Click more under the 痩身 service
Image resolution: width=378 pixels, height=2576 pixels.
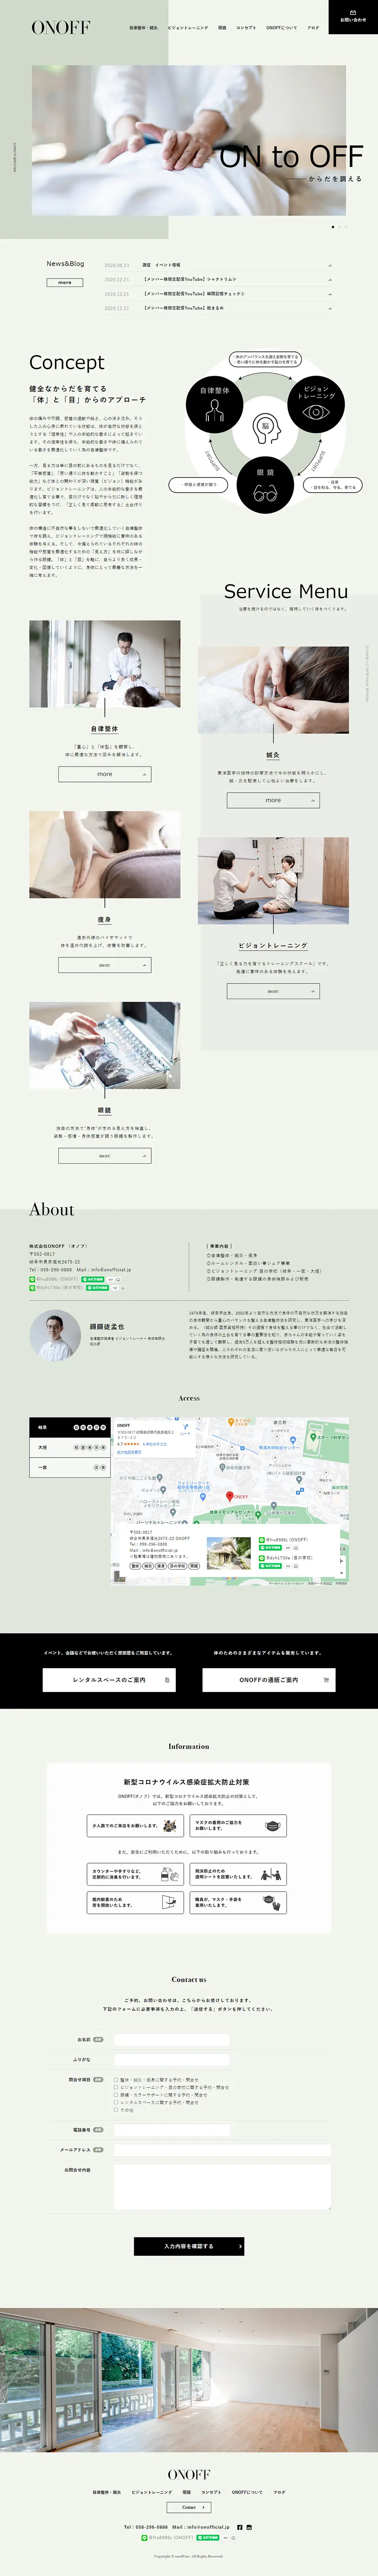click(105, 965)
